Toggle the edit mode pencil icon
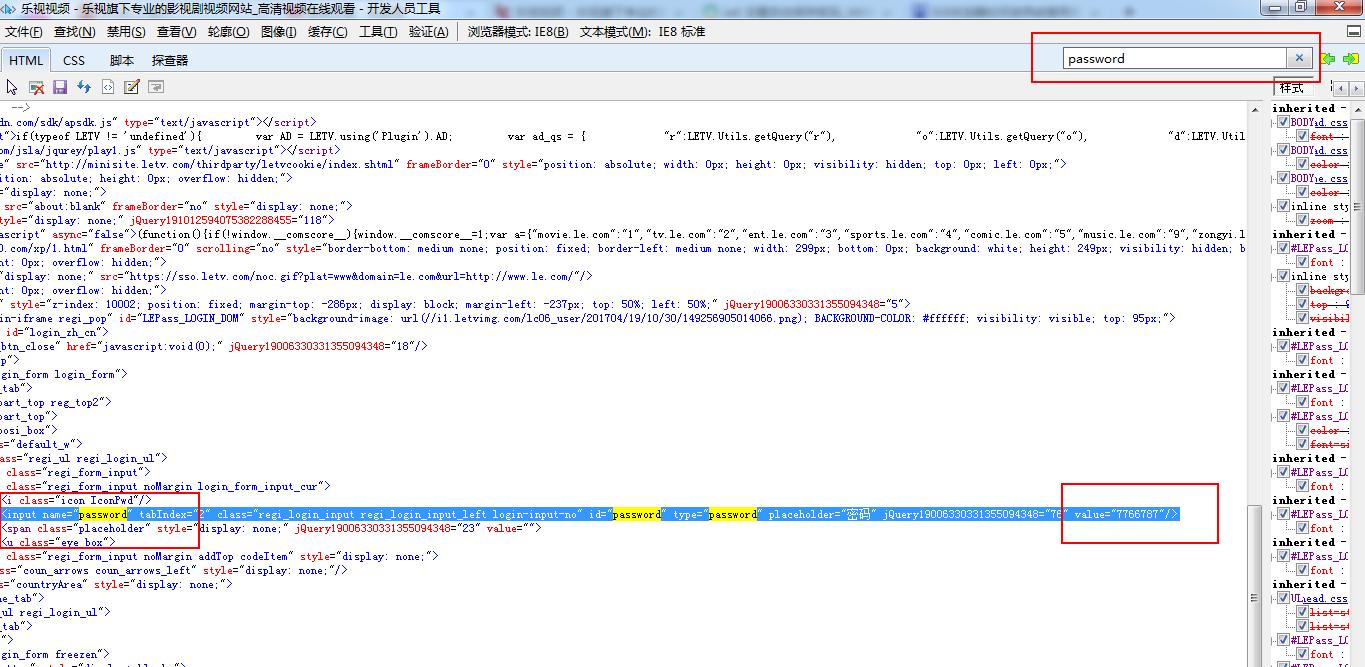 click(131, 88)
